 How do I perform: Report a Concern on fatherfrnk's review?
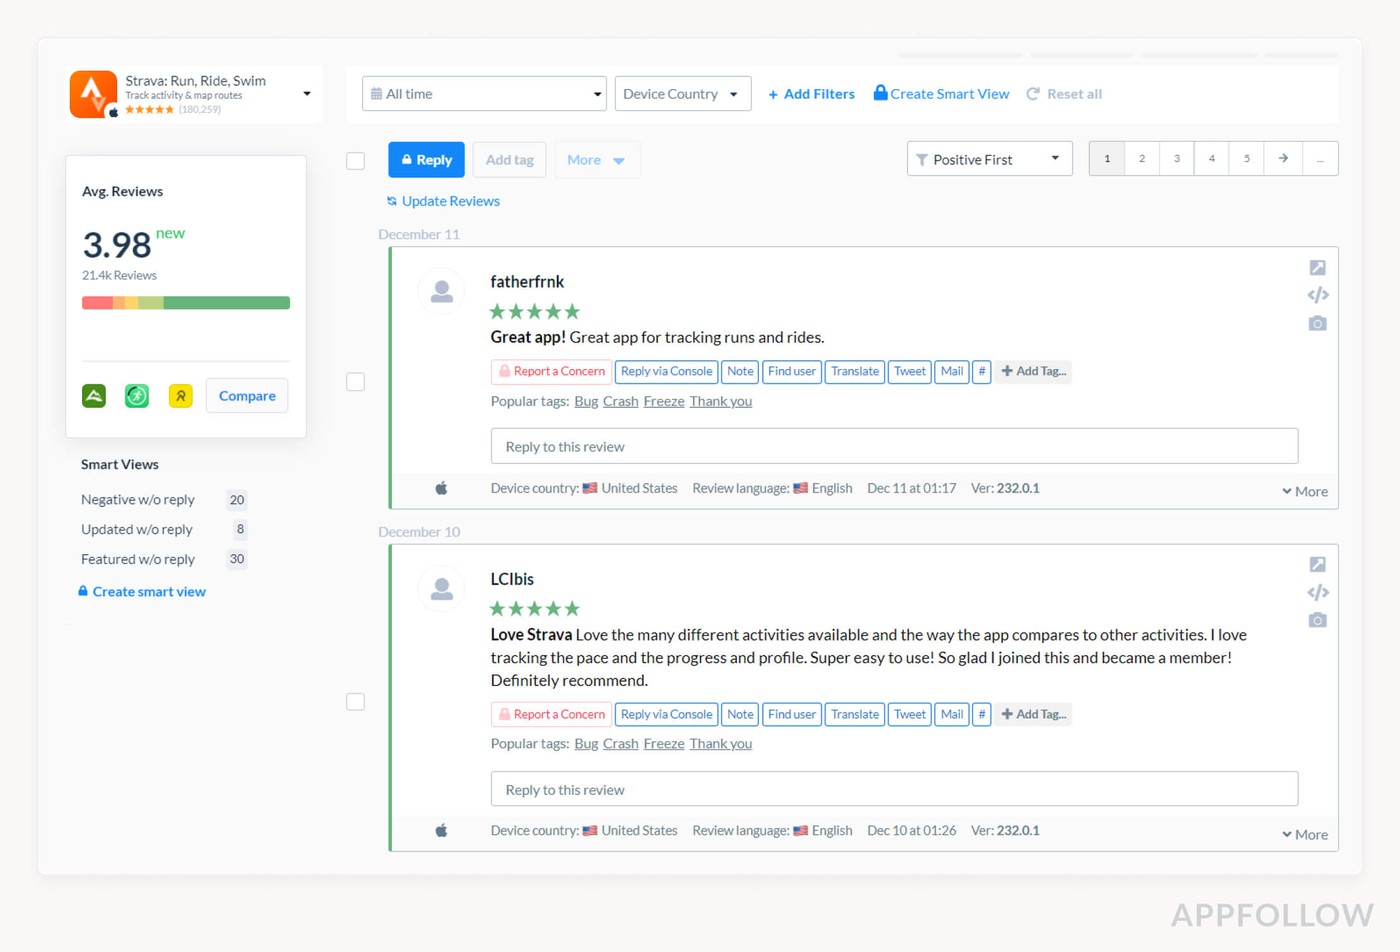(551, 371)
